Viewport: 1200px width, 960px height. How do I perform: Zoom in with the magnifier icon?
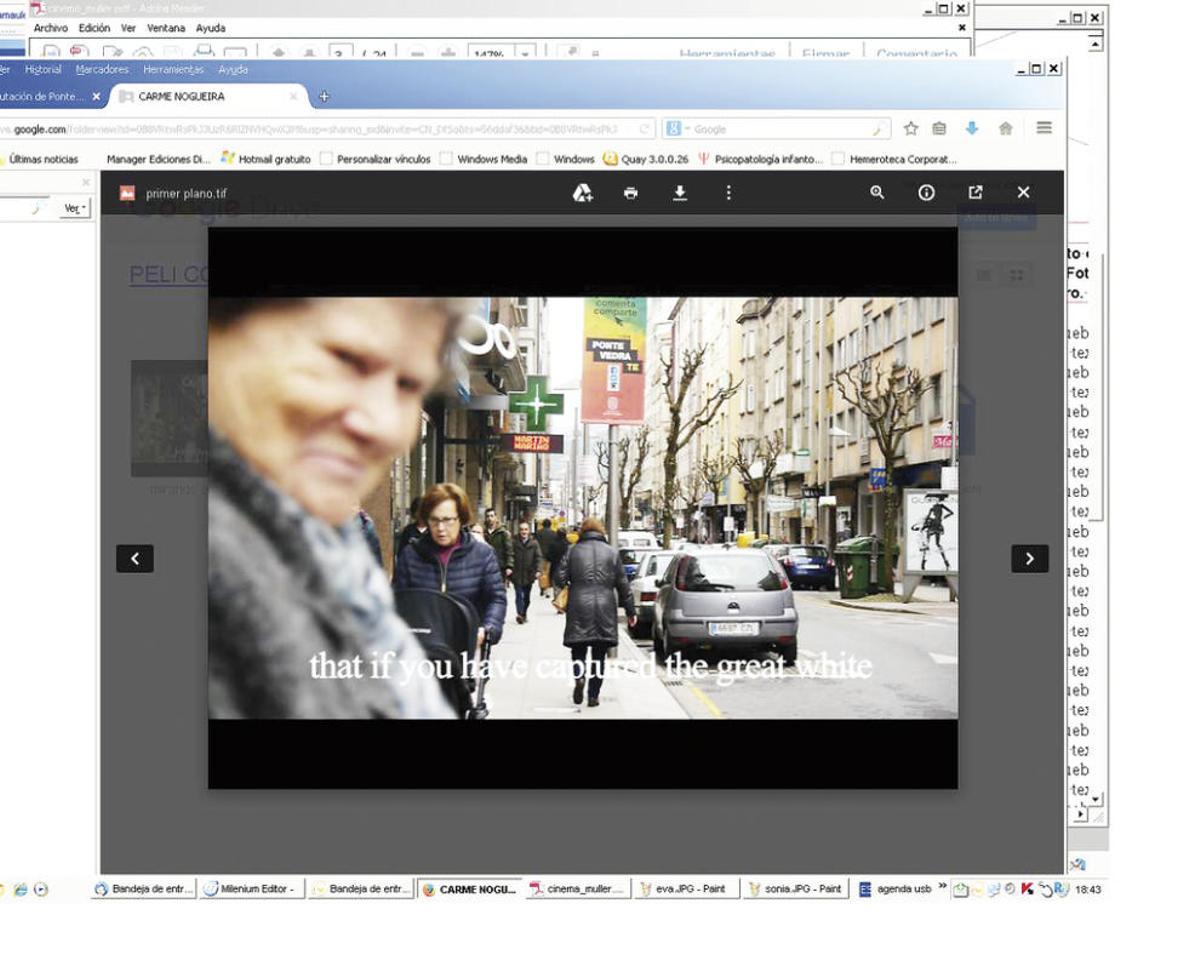coord(877,192)
